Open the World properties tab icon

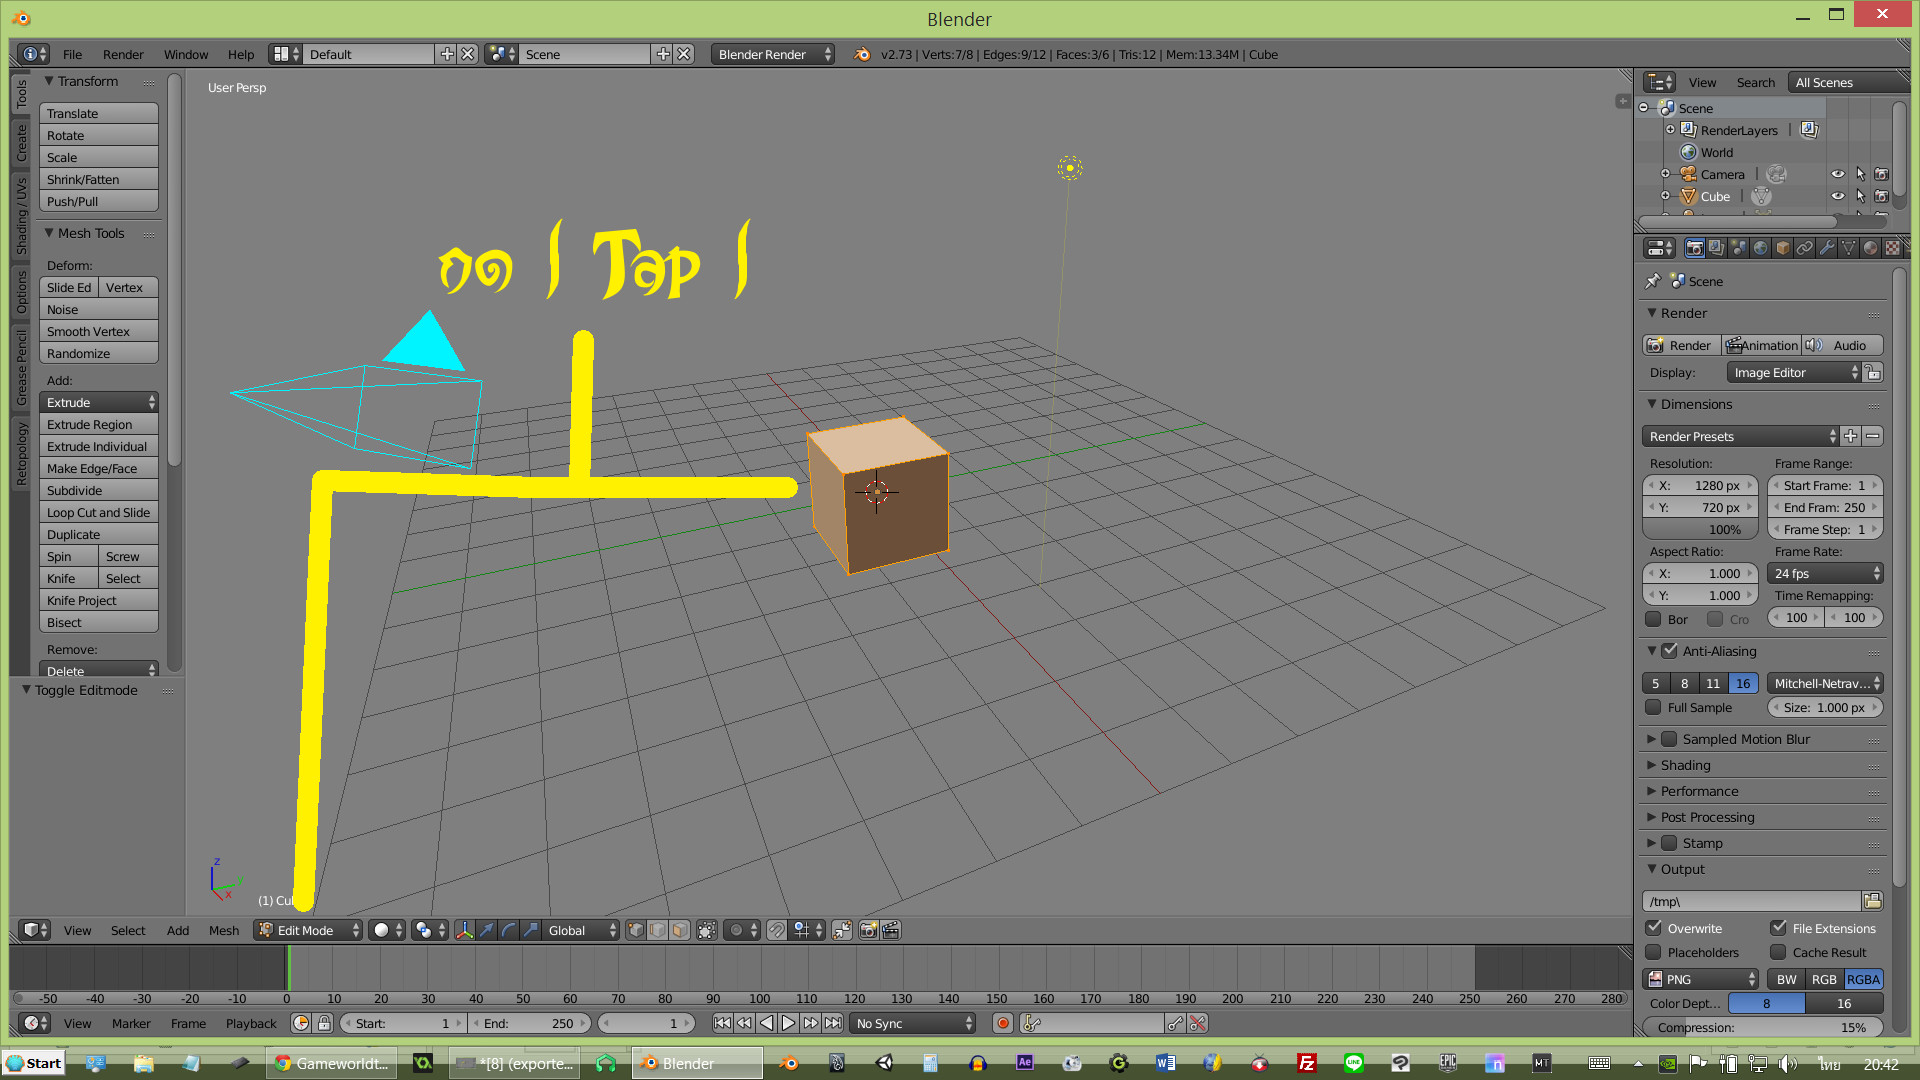point(1761,248)
